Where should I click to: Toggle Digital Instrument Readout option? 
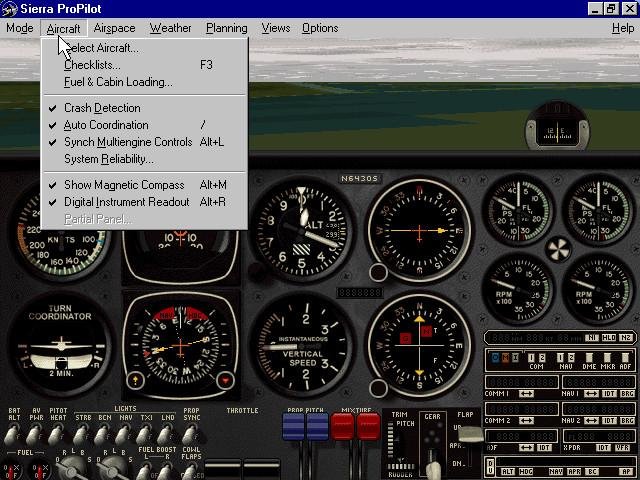(144, 202)
